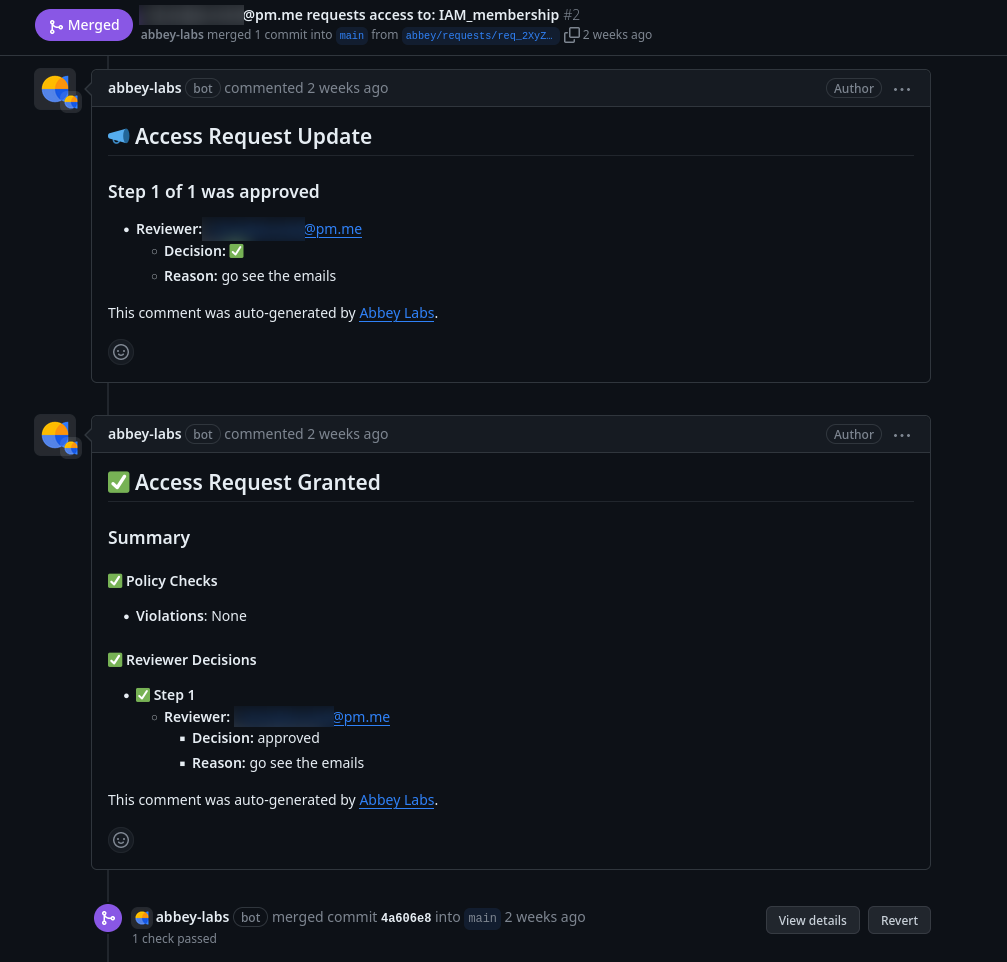
Task: Click the Revert button
Action: 899,920
